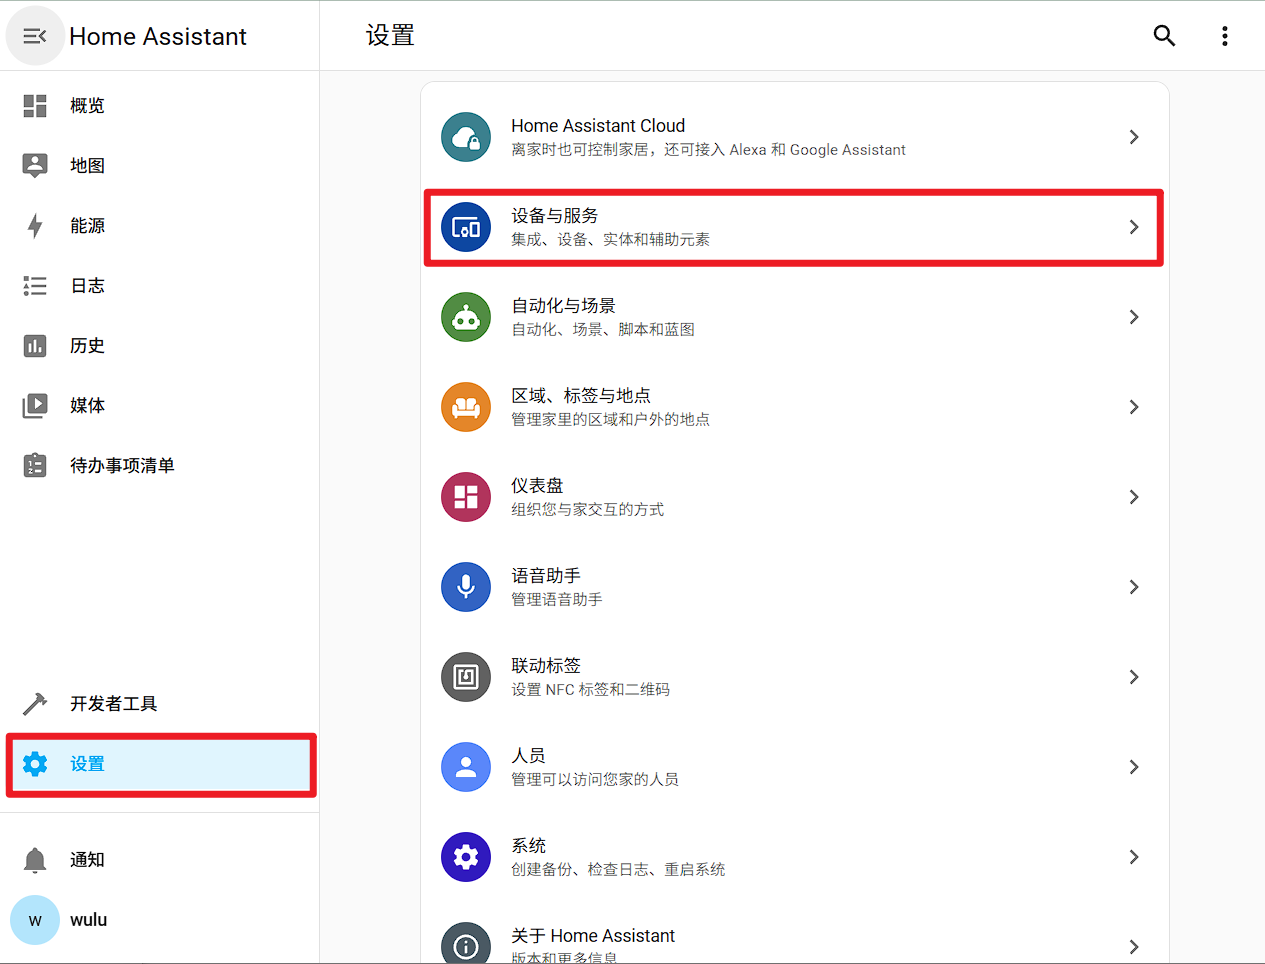Viewport: 1265px width, 964px height.
Task: Click the Devices & Services (设备与服务) icon
Action: [x=466, y=227]
